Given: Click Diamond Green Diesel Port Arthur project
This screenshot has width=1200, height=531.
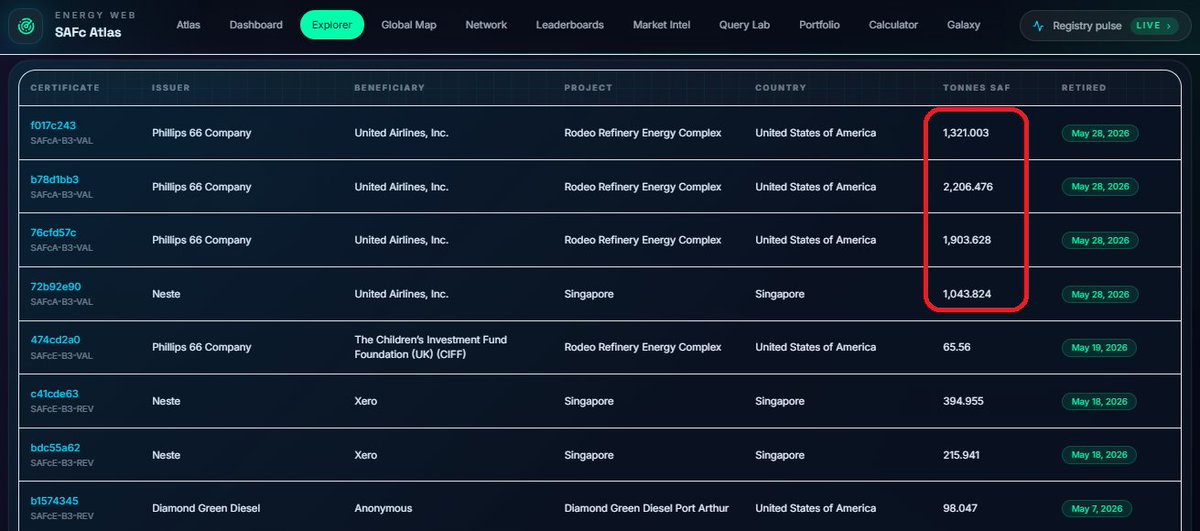Looking at the screenshot, I should click(x=647, y=508).
